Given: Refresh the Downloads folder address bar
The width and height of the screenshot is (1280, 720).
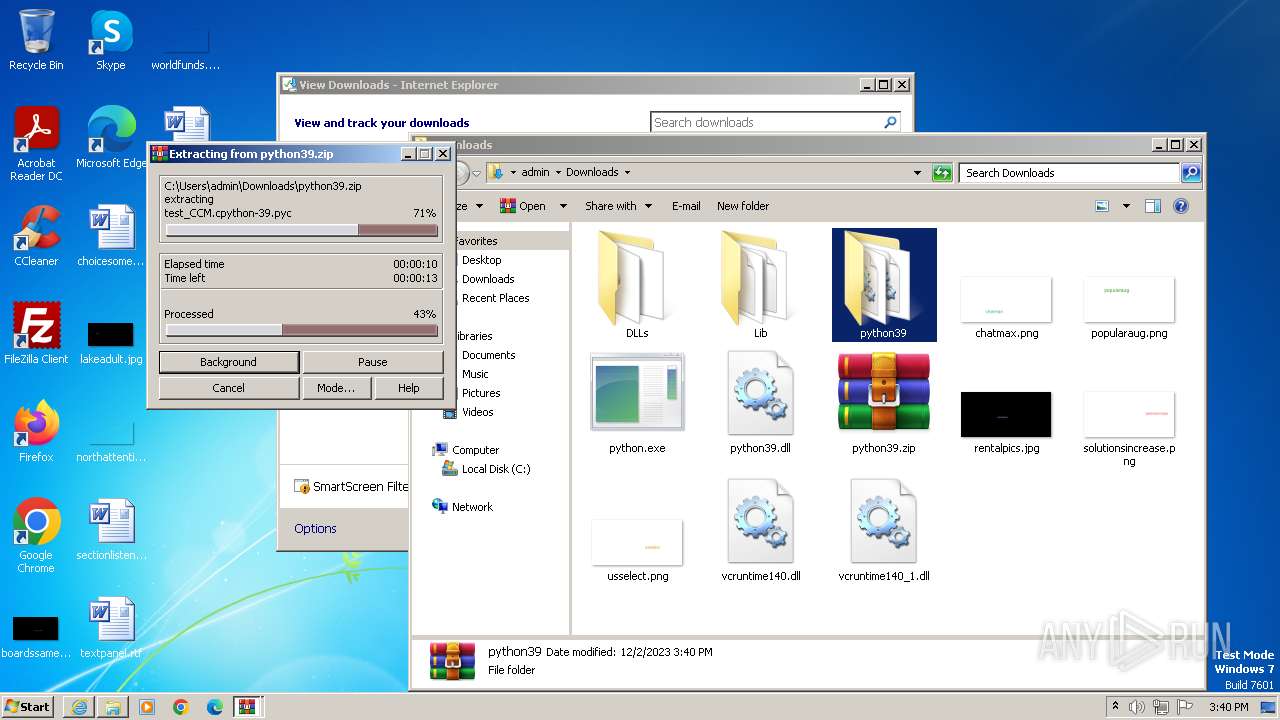Looking at the screenshot, I should [942, 172].
